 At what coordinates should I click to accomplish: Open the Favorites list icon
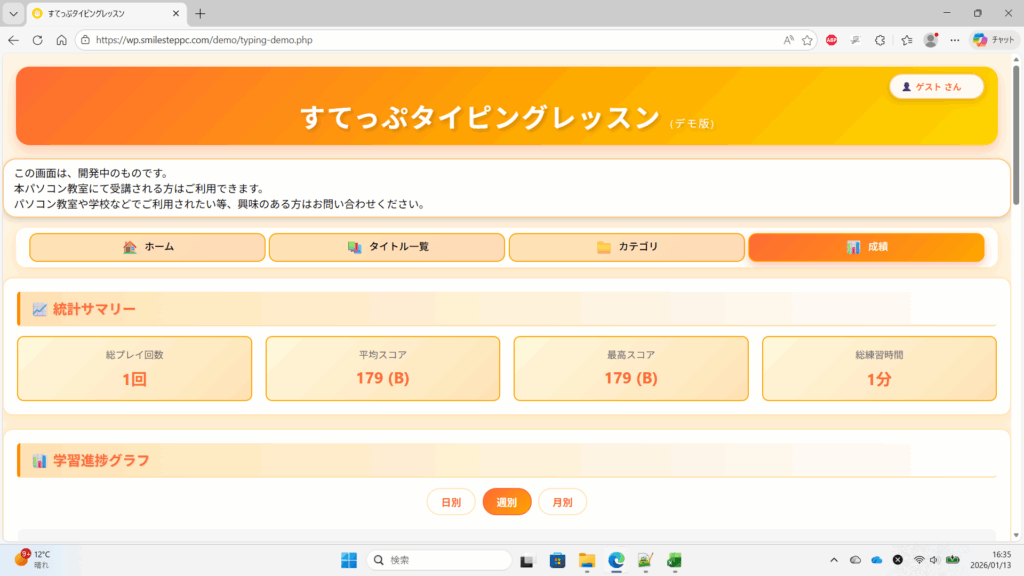(906, 40)
